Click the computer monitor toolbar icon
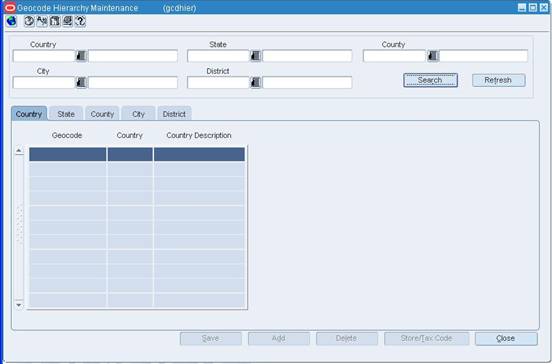552x364 pixels. (x=67, y=21)
